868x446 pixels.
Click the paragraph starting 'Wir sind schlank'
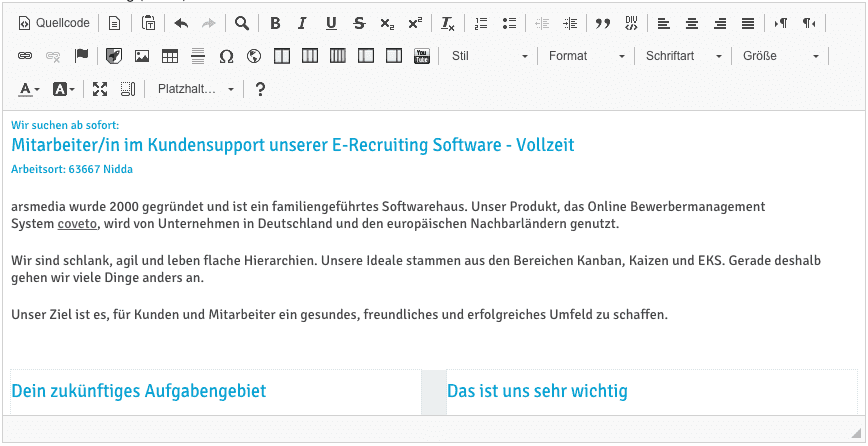tap(416, 269)
